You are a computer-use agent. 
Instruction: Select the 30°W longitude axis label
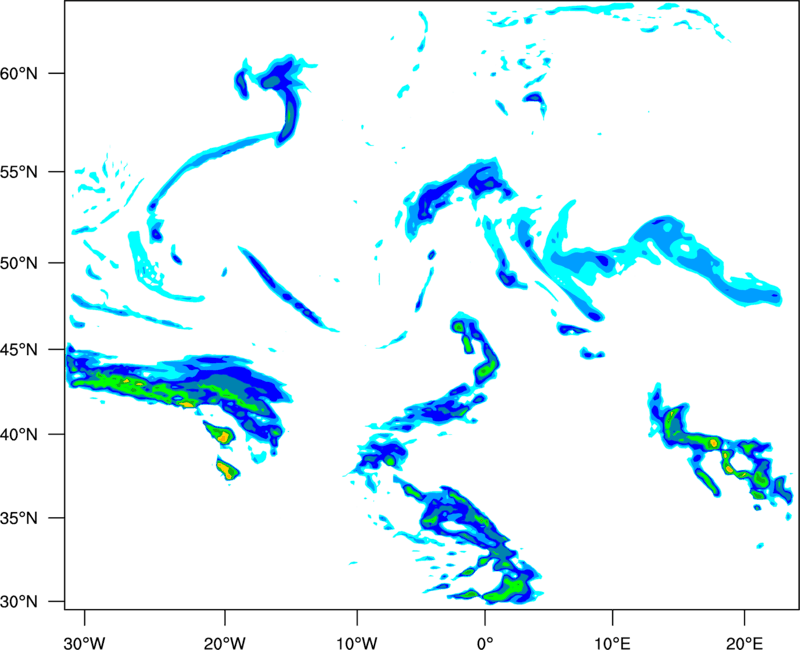[x=84, y=643]
